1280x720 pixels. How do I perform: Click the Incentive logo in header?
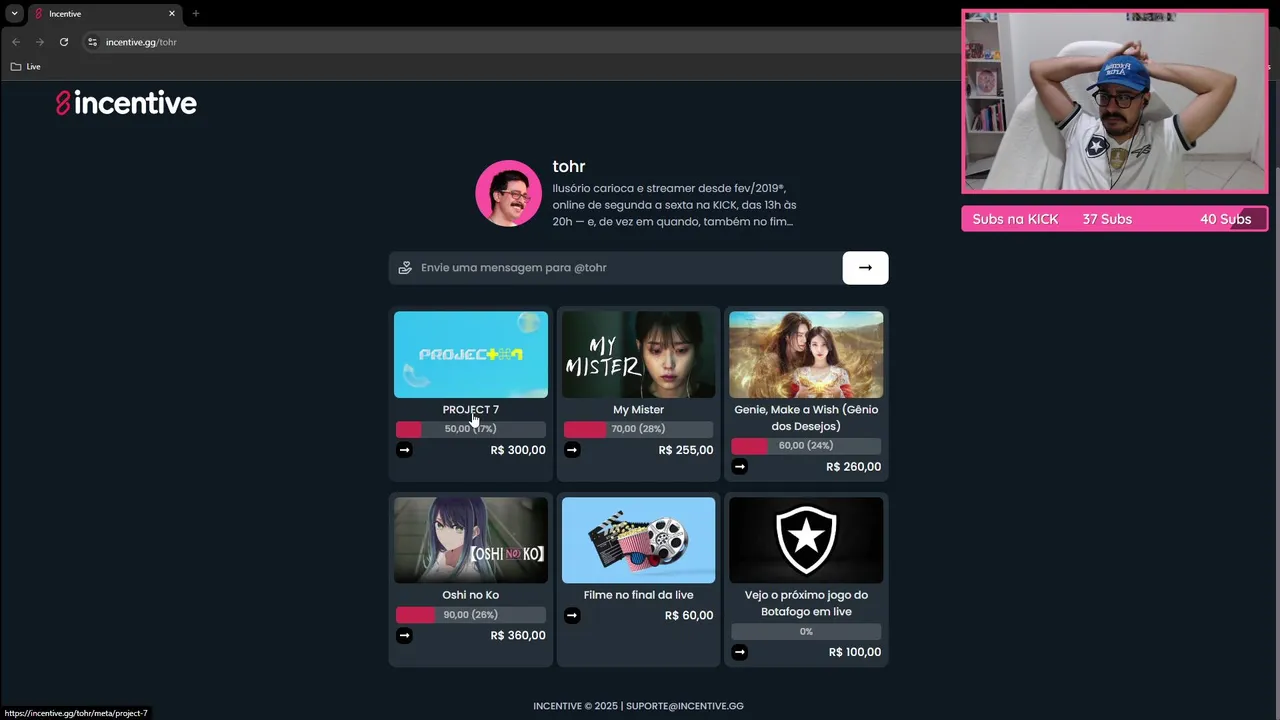(126, 103)
